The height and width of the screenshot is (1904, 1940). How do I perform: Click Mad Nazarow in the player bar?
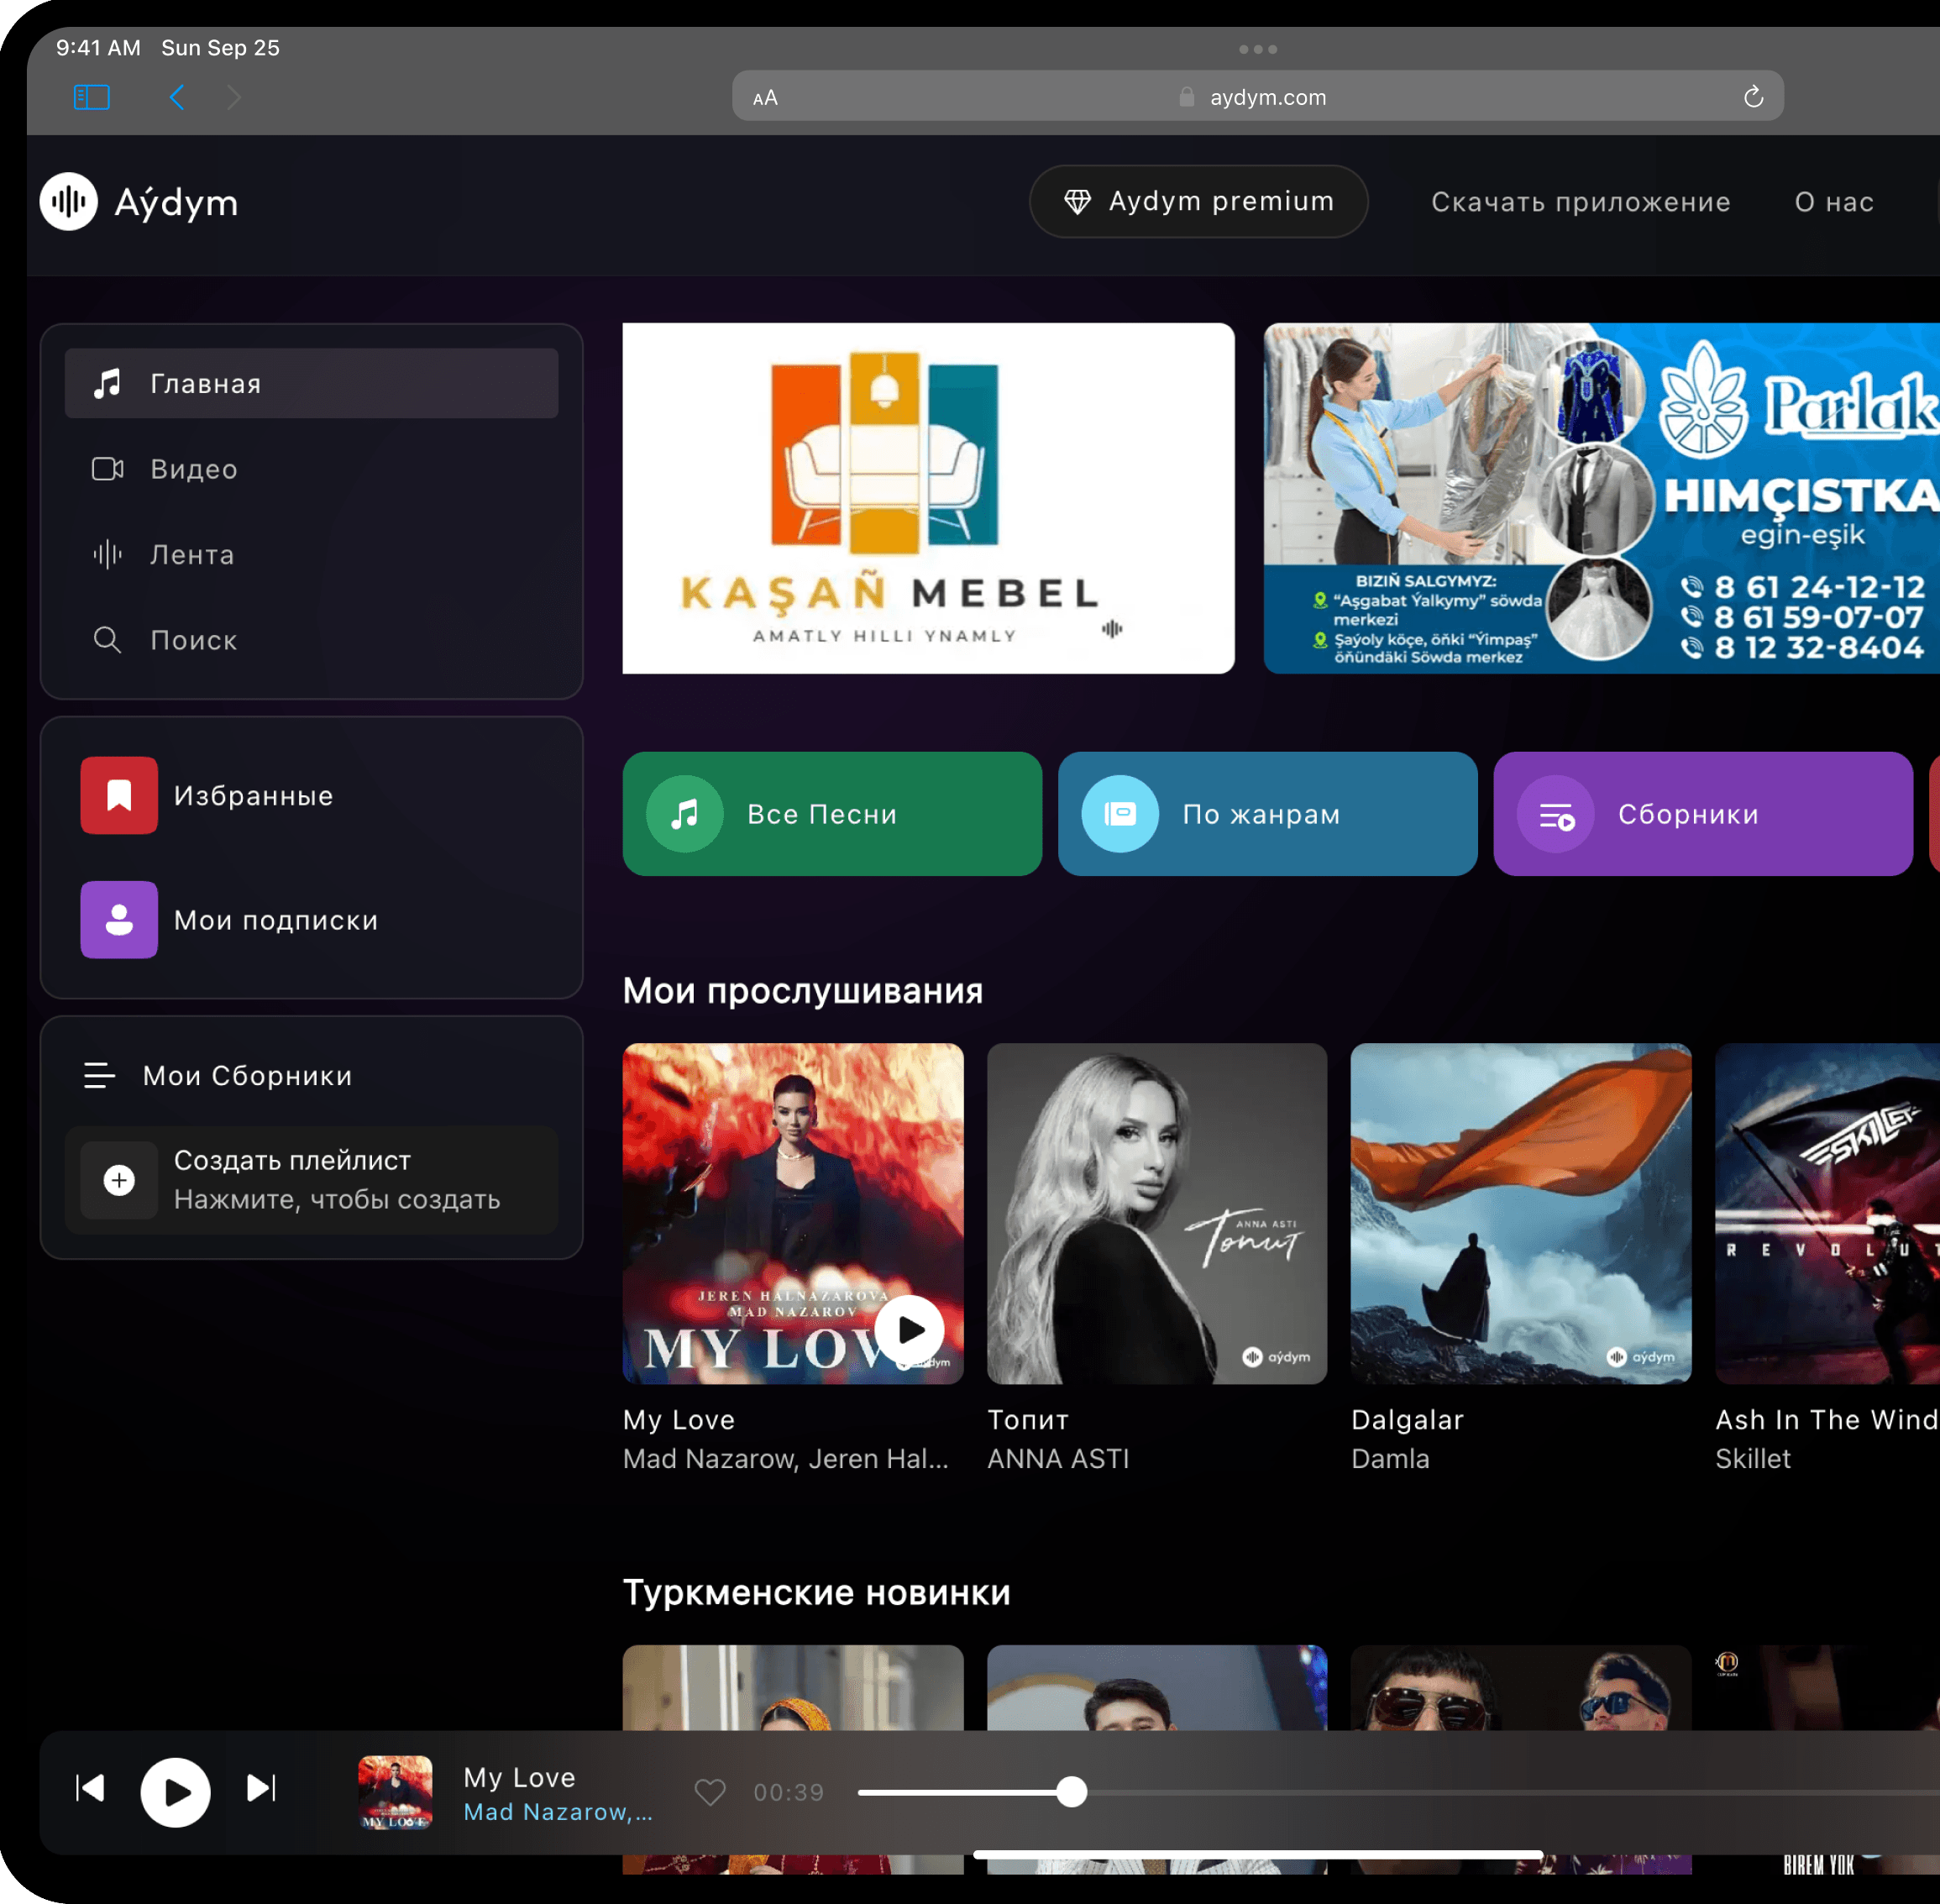coord(558,1812)
